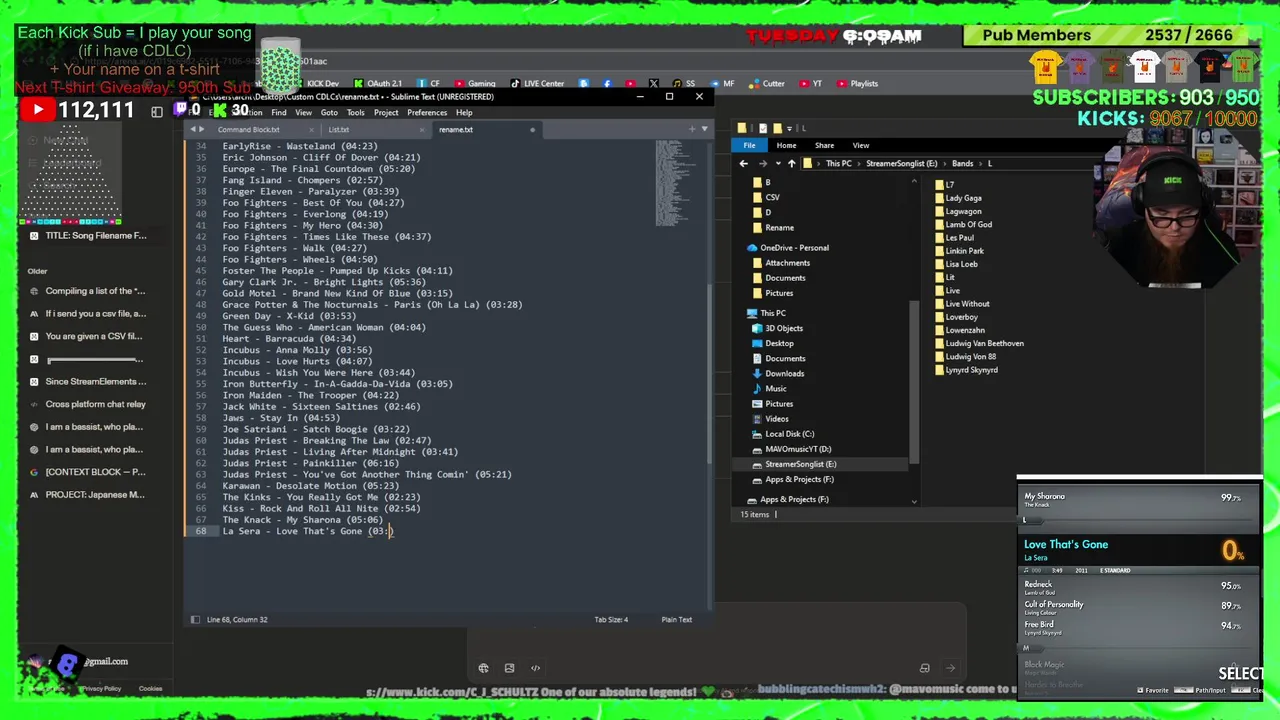
Task: Select Music in the navigation pane
Action: click(x=775, y=388)
